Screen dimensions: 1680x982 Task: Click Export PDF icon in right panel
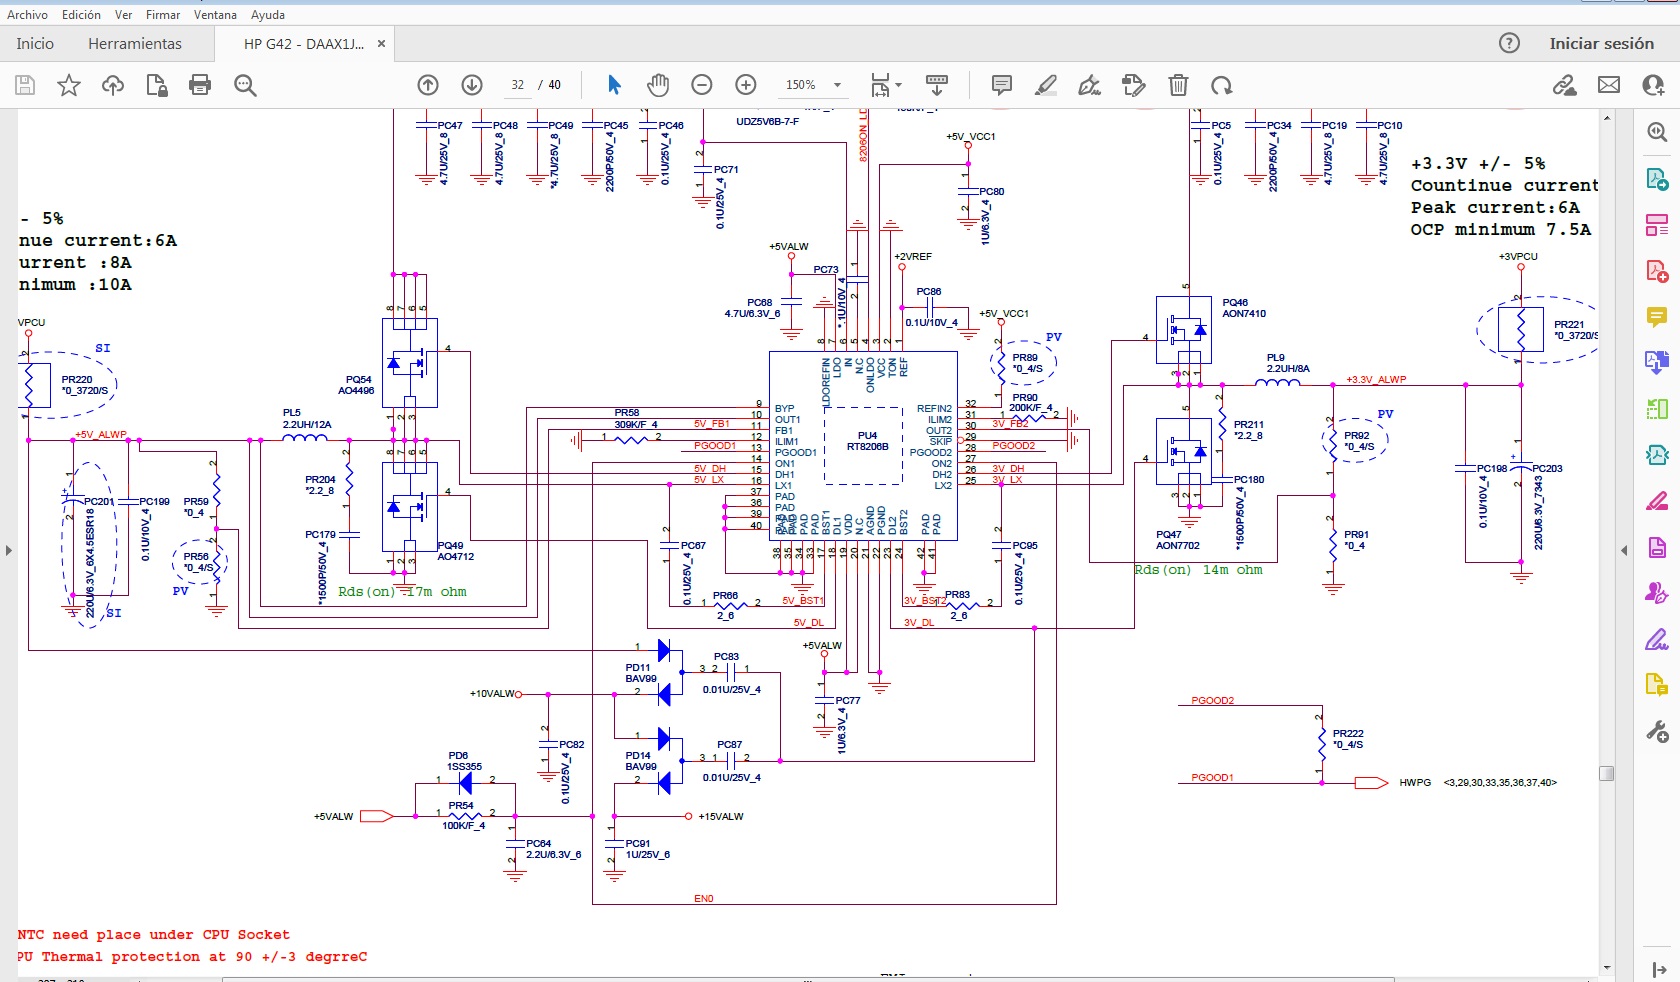coord(1657,179)
